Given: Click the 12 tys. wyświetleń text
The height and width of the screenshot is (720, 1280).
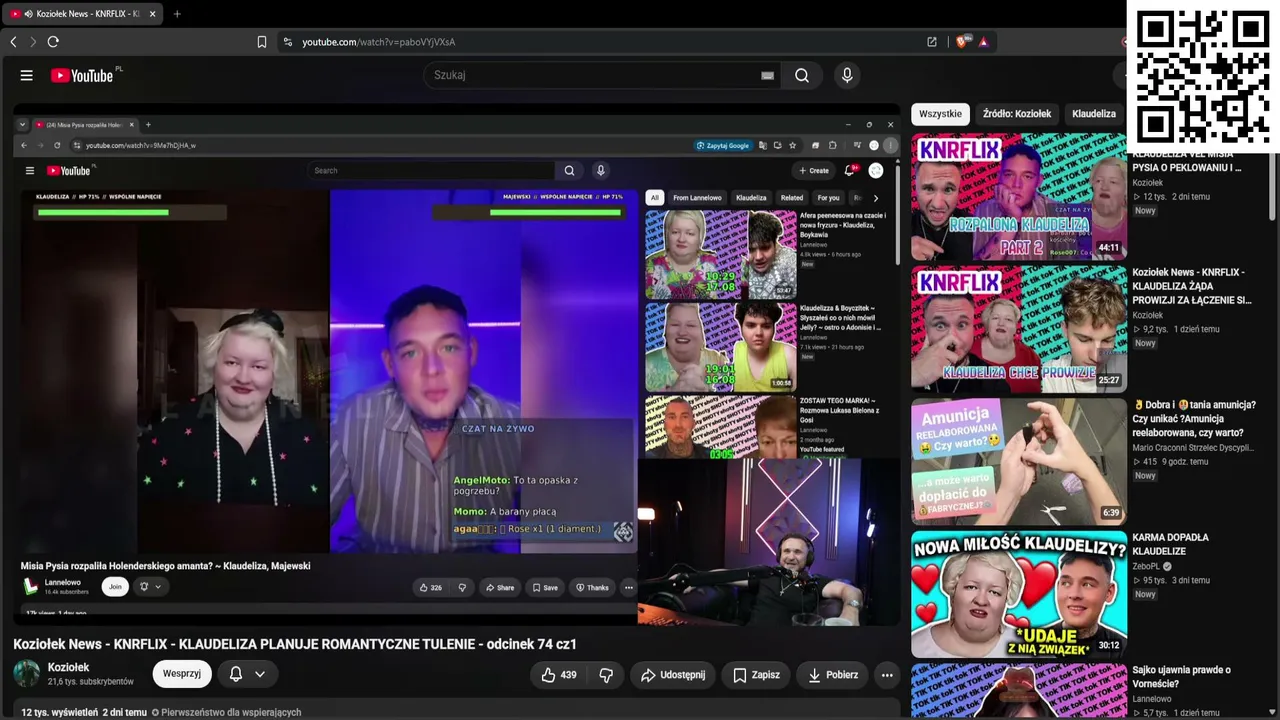Looking at the screenshot, I should [x=60, y=713].
